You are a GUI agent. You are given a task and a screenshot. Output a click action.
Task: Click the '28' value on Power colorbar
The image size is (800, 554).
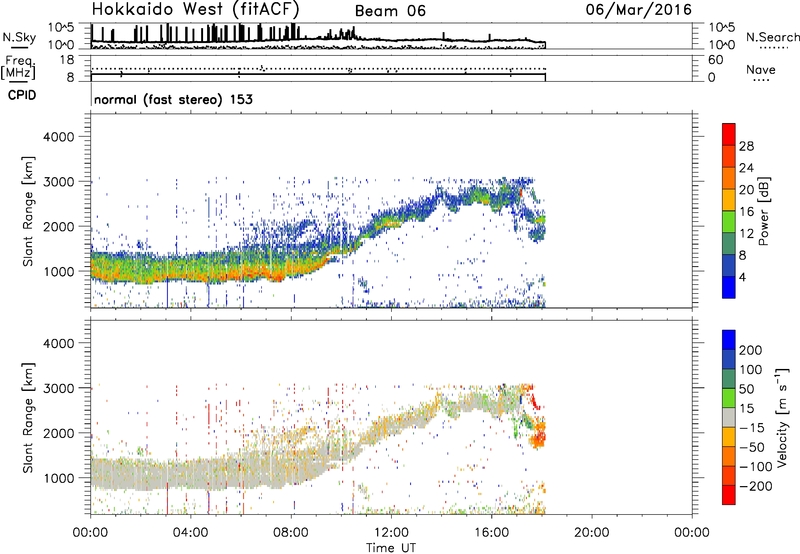point(746,146)
